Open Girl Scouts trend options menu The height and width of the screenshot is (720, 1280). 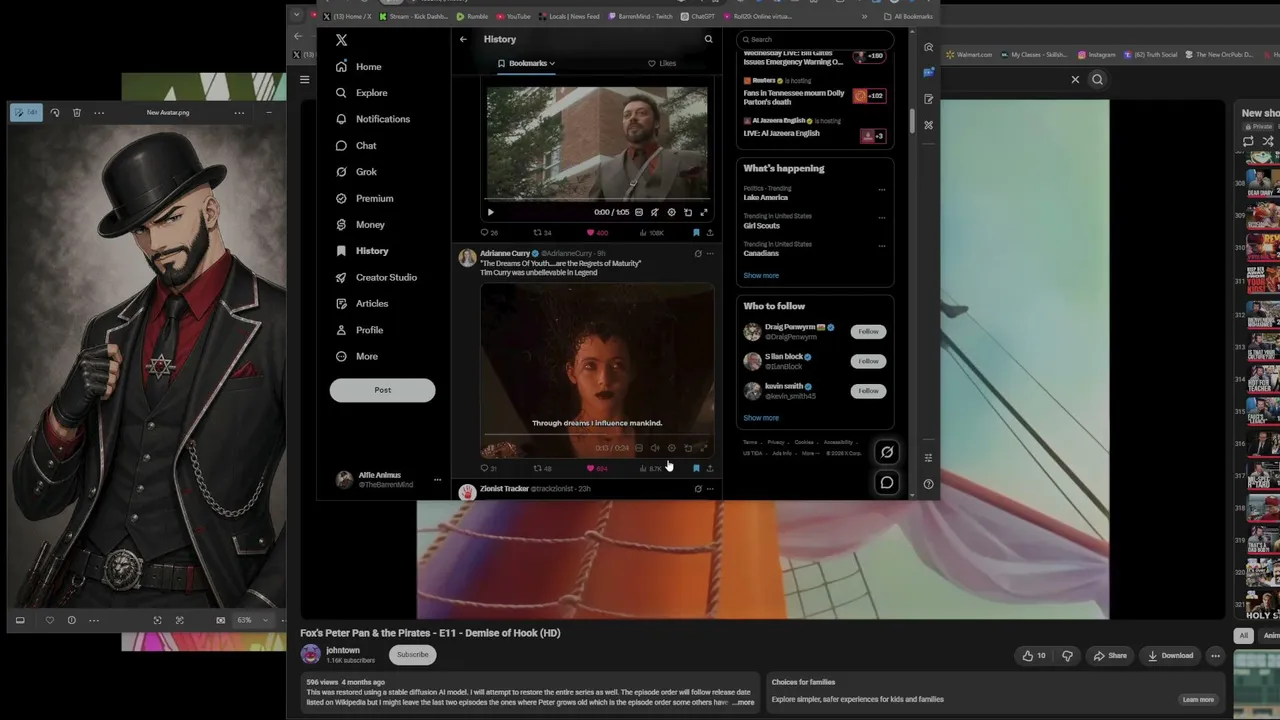(x=881, y=217)
